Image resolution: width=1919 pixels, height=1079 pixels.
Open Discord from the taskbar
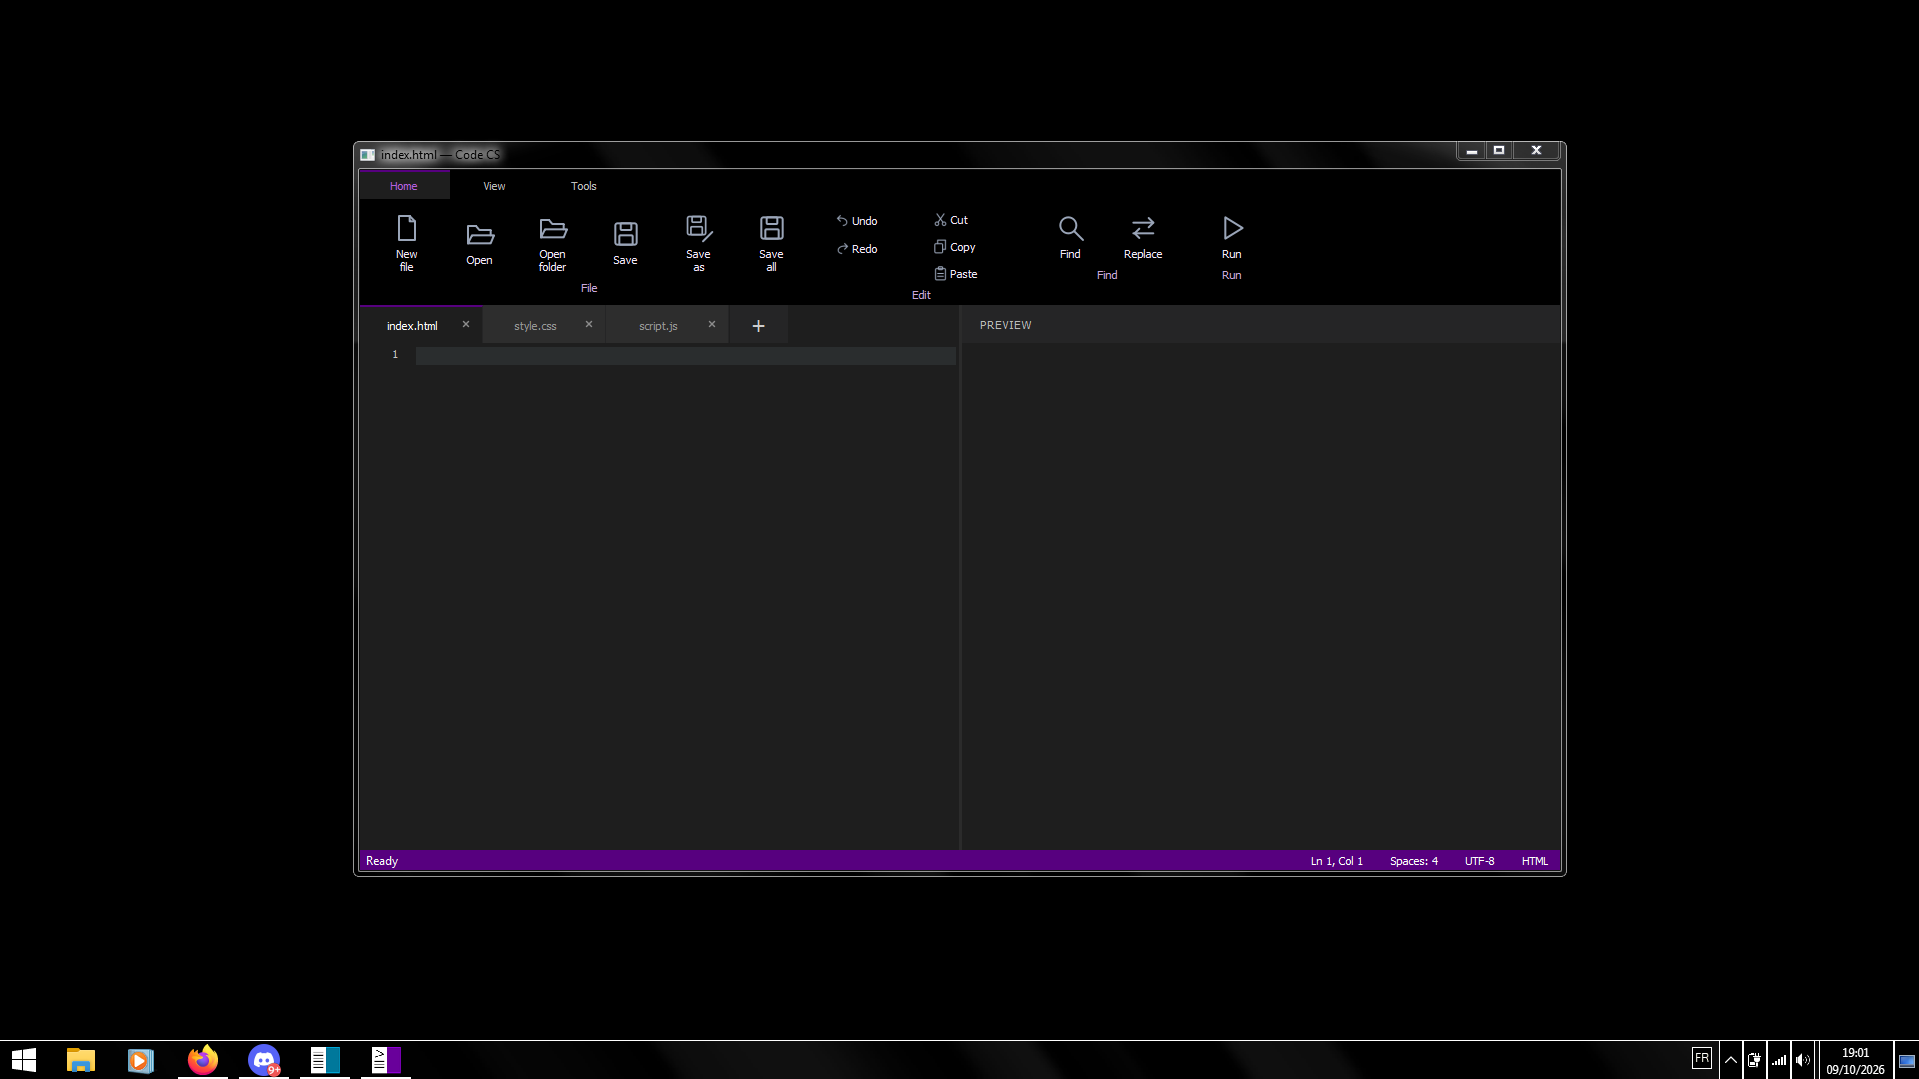pyautogui.click(x=264, y=1060)
